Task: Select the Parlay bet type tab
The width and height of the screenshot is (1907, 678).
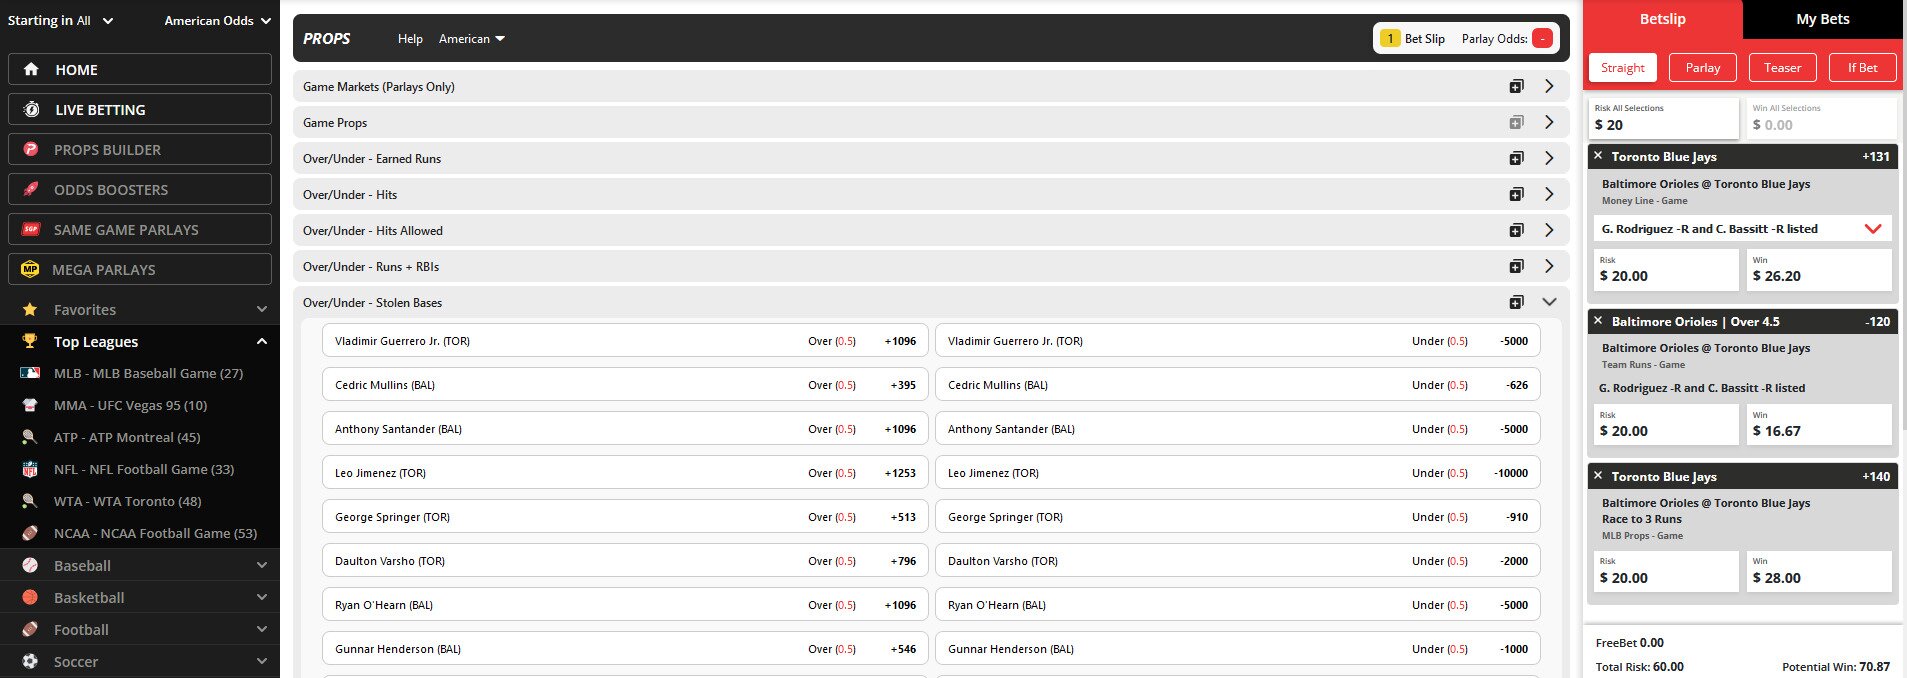Action: [1702, 68]
